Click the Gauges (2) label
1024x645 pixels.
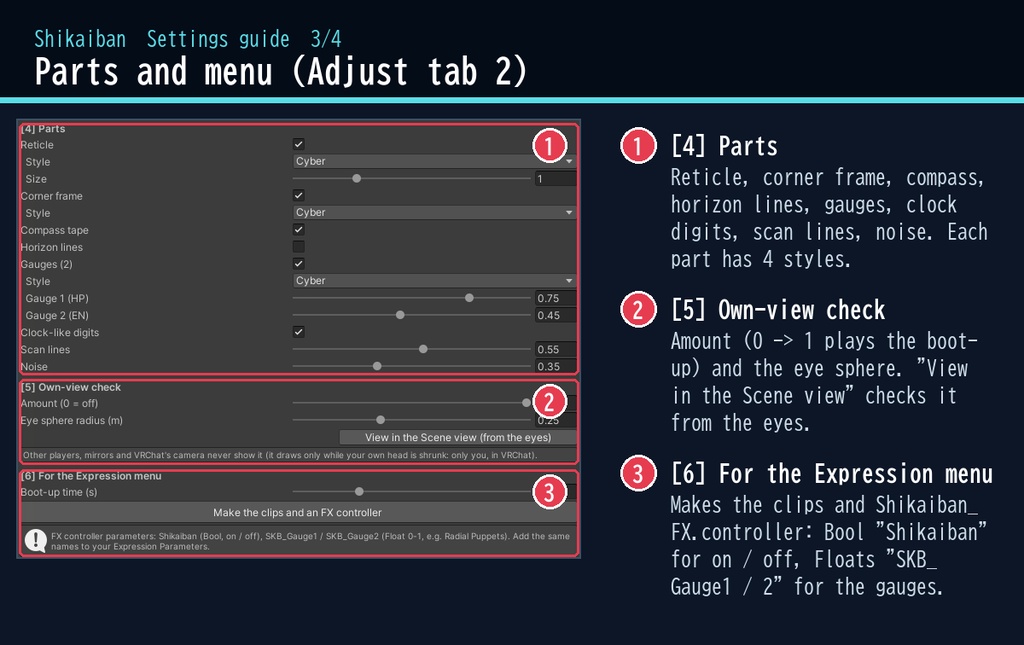46,264
